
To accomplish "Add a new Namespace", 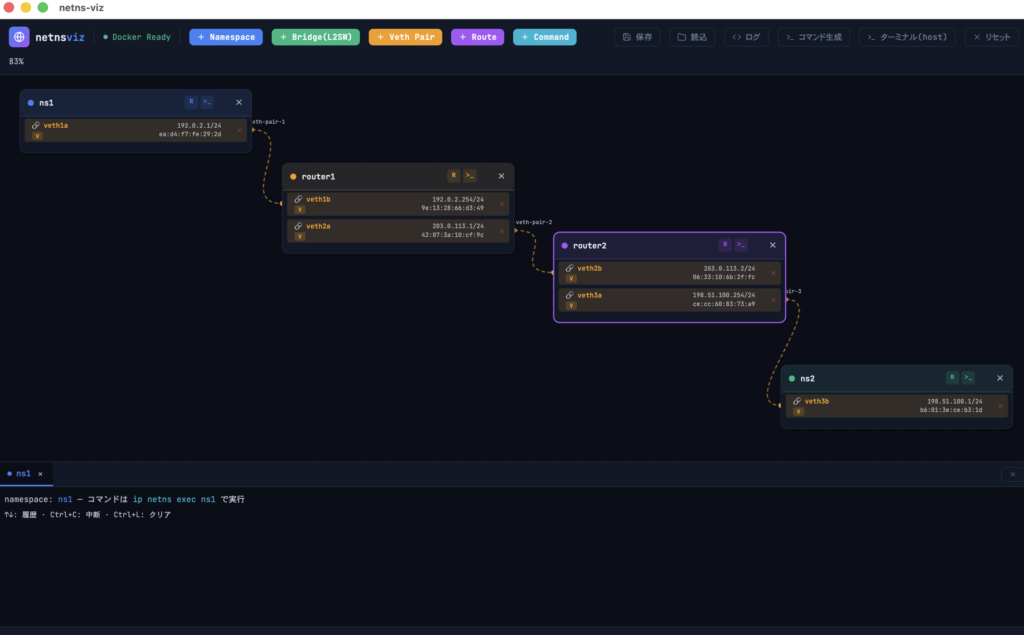I will coord(226,37).
